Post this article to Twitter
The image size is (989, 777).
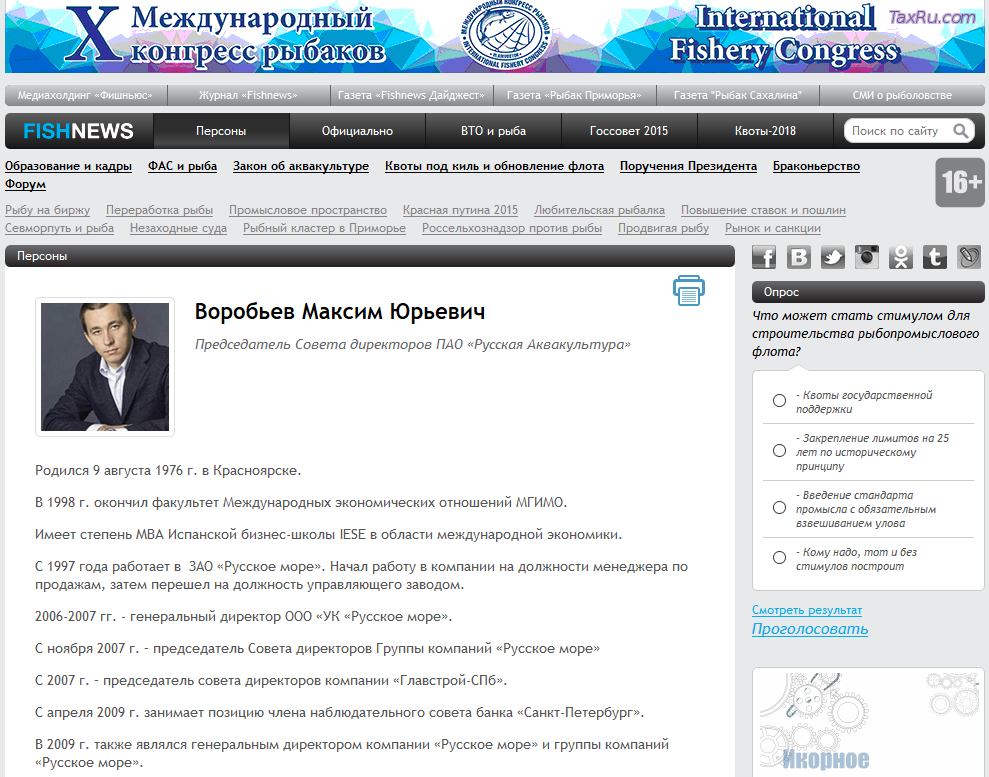pos(832,257)
